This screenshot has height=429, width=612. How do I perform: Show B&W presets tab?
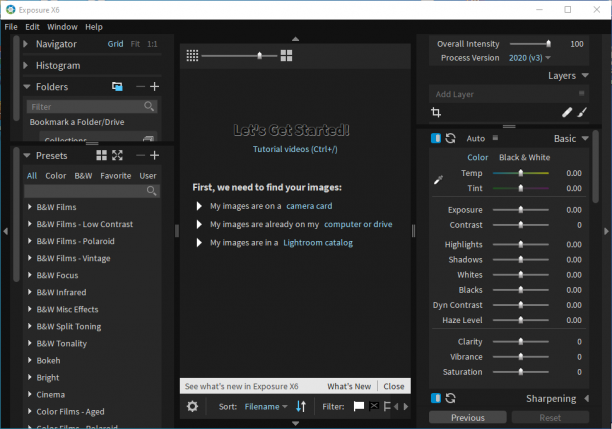click(84, 176)
